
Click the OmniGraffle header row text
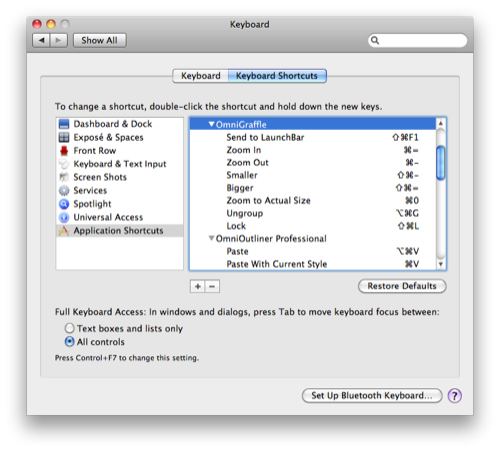241,125
